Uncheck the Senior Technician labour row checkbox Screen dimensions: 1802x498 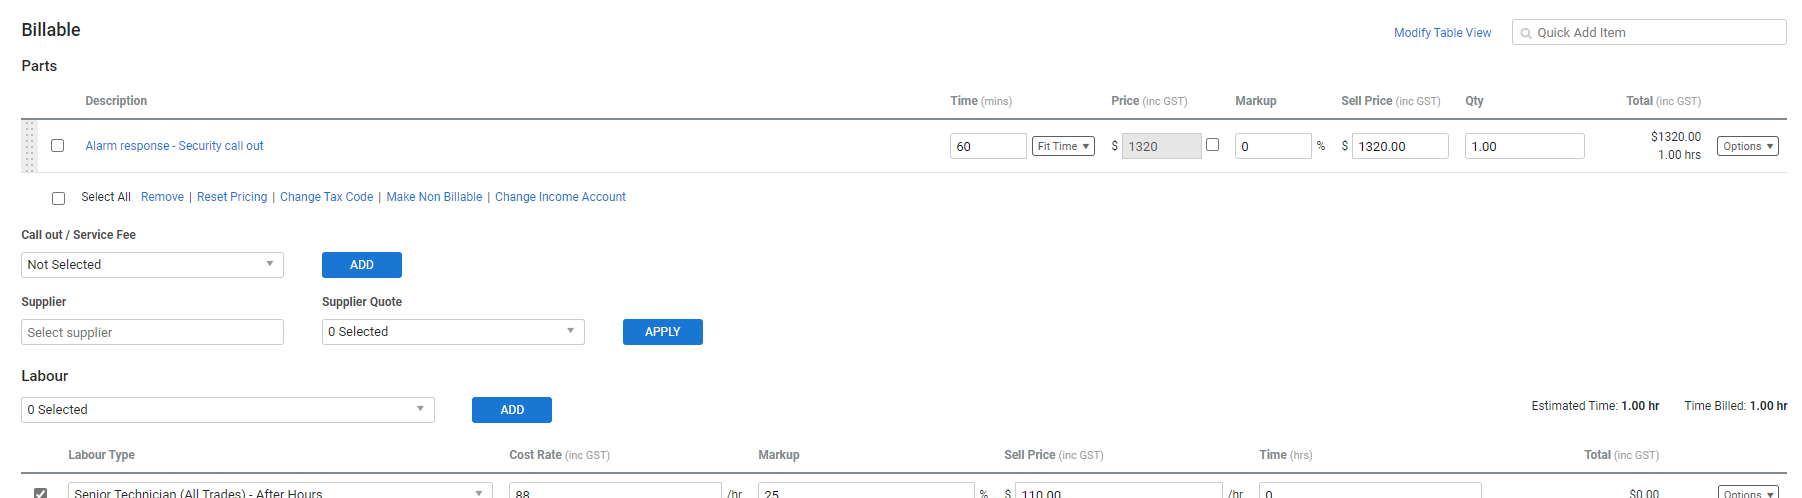[41, 493]
